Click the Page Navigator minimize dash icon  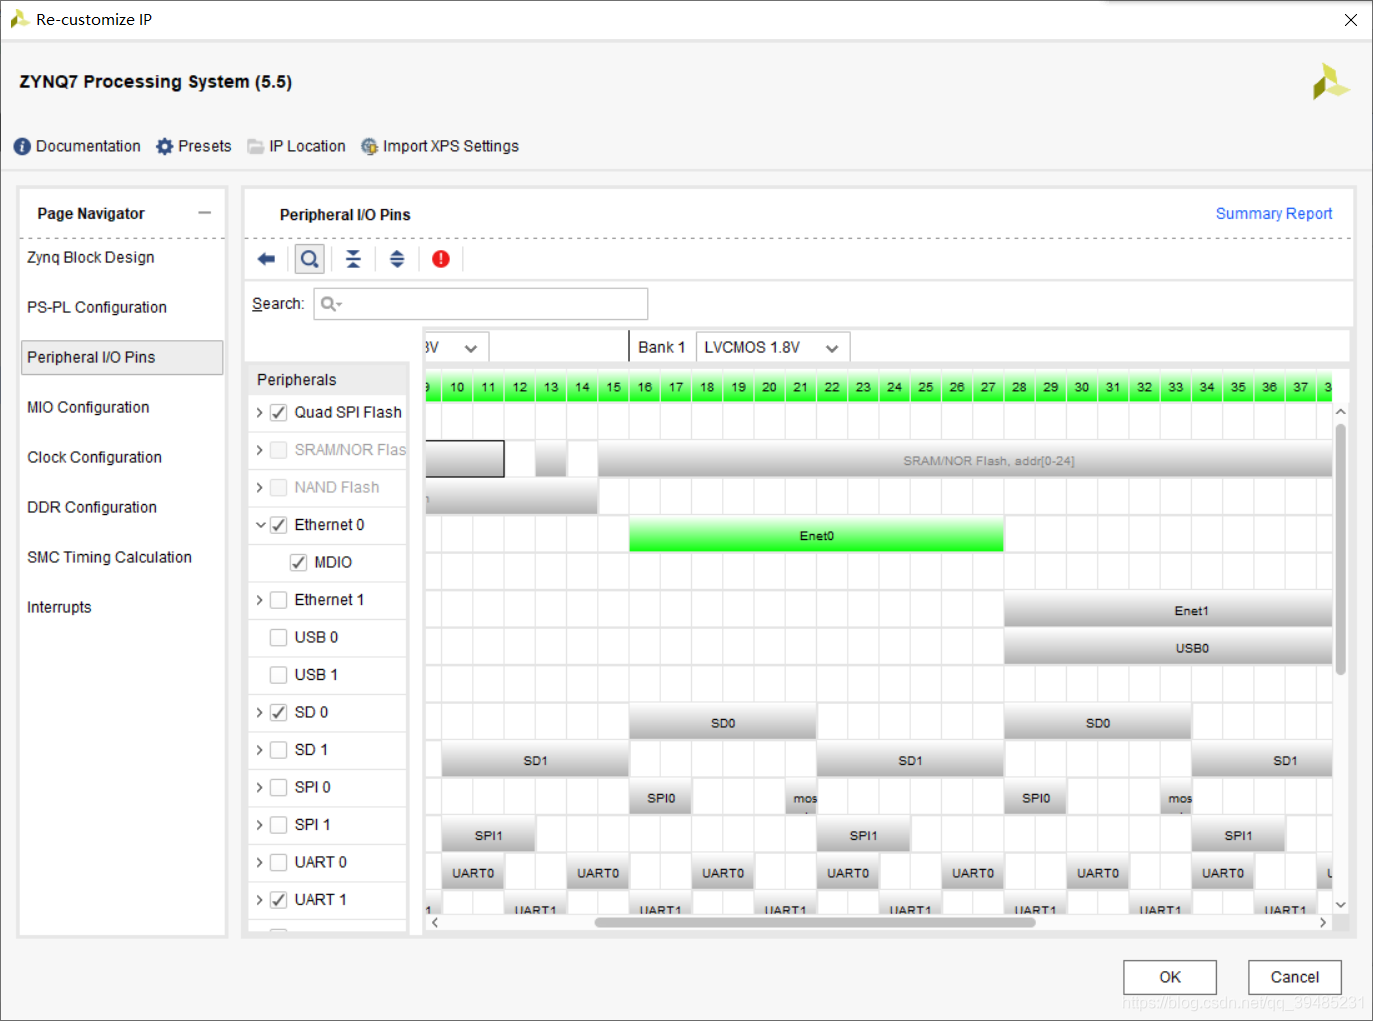point(205,213)
